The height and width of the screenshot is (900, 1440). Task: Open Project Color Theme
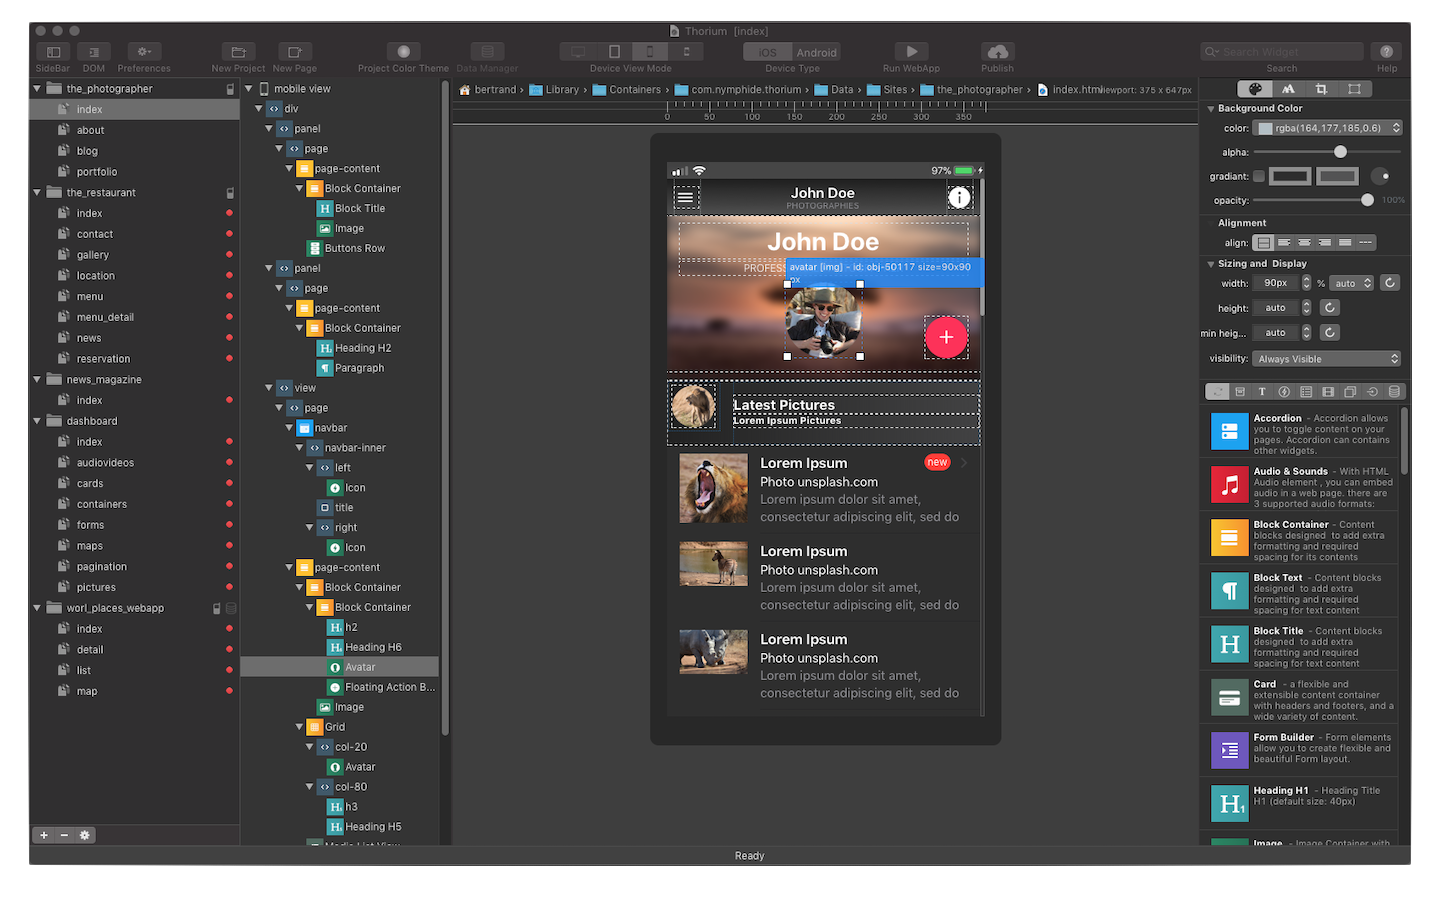[403, 52]
